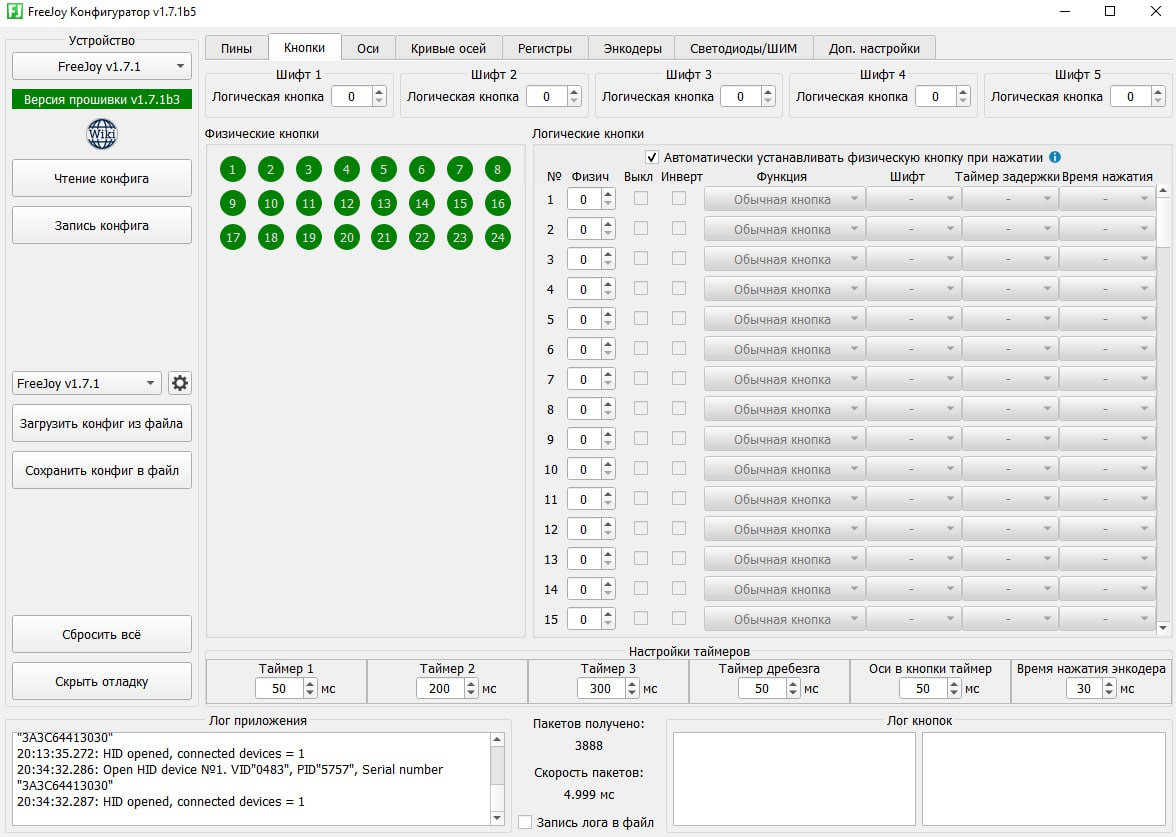Click the logical buttons list vertical scrollbar
This screenshot has width=1176, height=837.
(1163, 409)
